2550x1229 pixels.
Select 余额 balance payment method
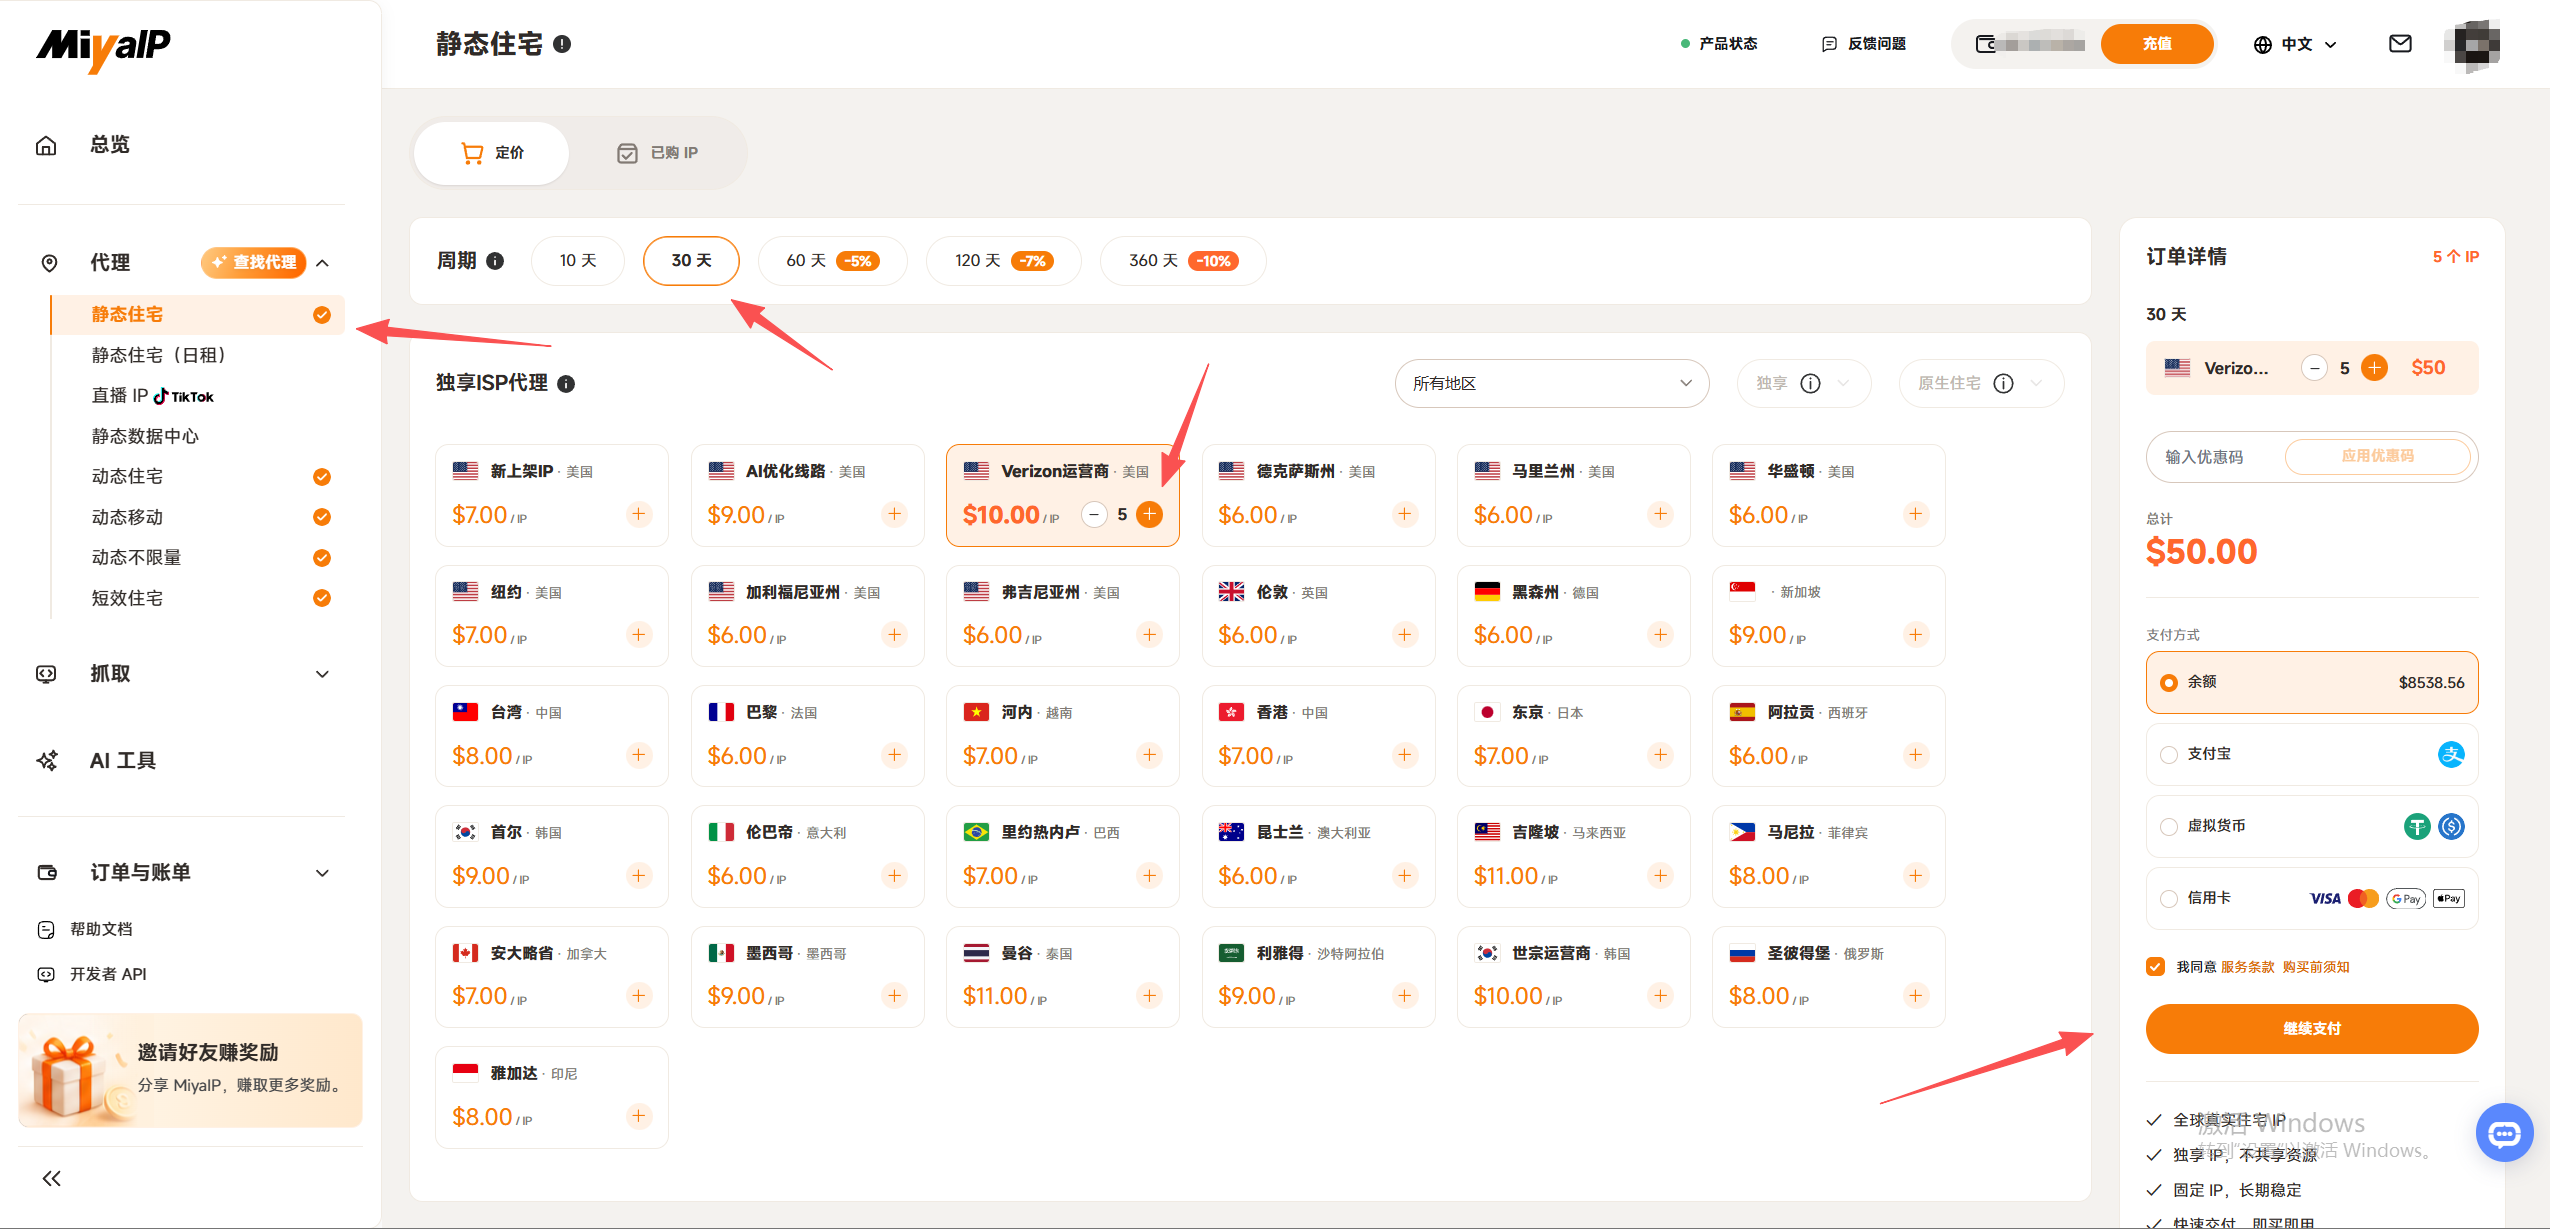(x=2312, y=682)
